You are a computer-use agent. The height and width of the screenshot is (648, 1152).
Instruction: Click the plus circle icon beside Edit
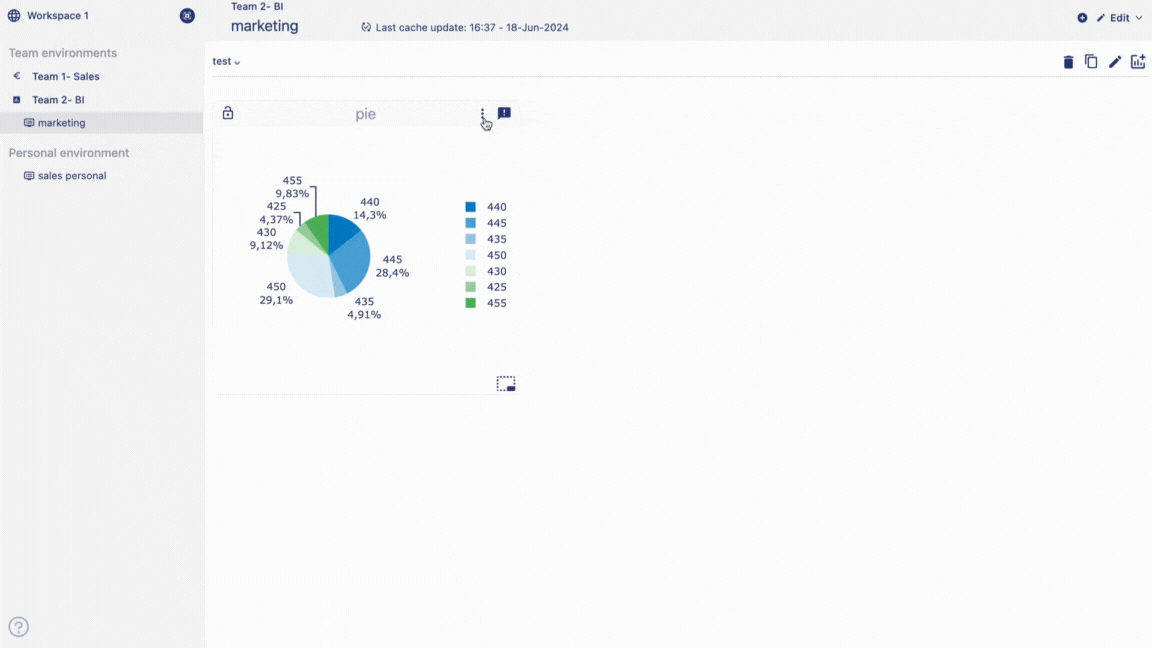coord(1082,18)
